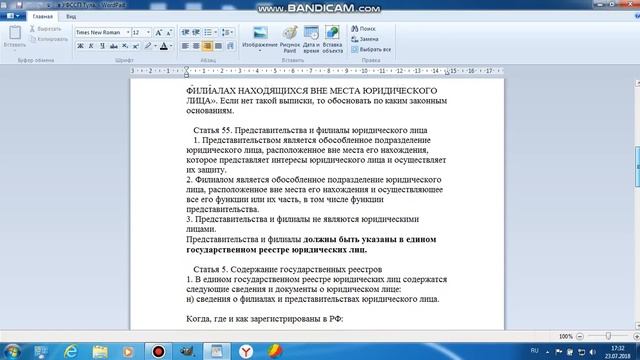Open Windows Explorer folder on taskbar
The width and height of the screenshot is (640, 360).
pyautogui.click(x=100, y=351)
